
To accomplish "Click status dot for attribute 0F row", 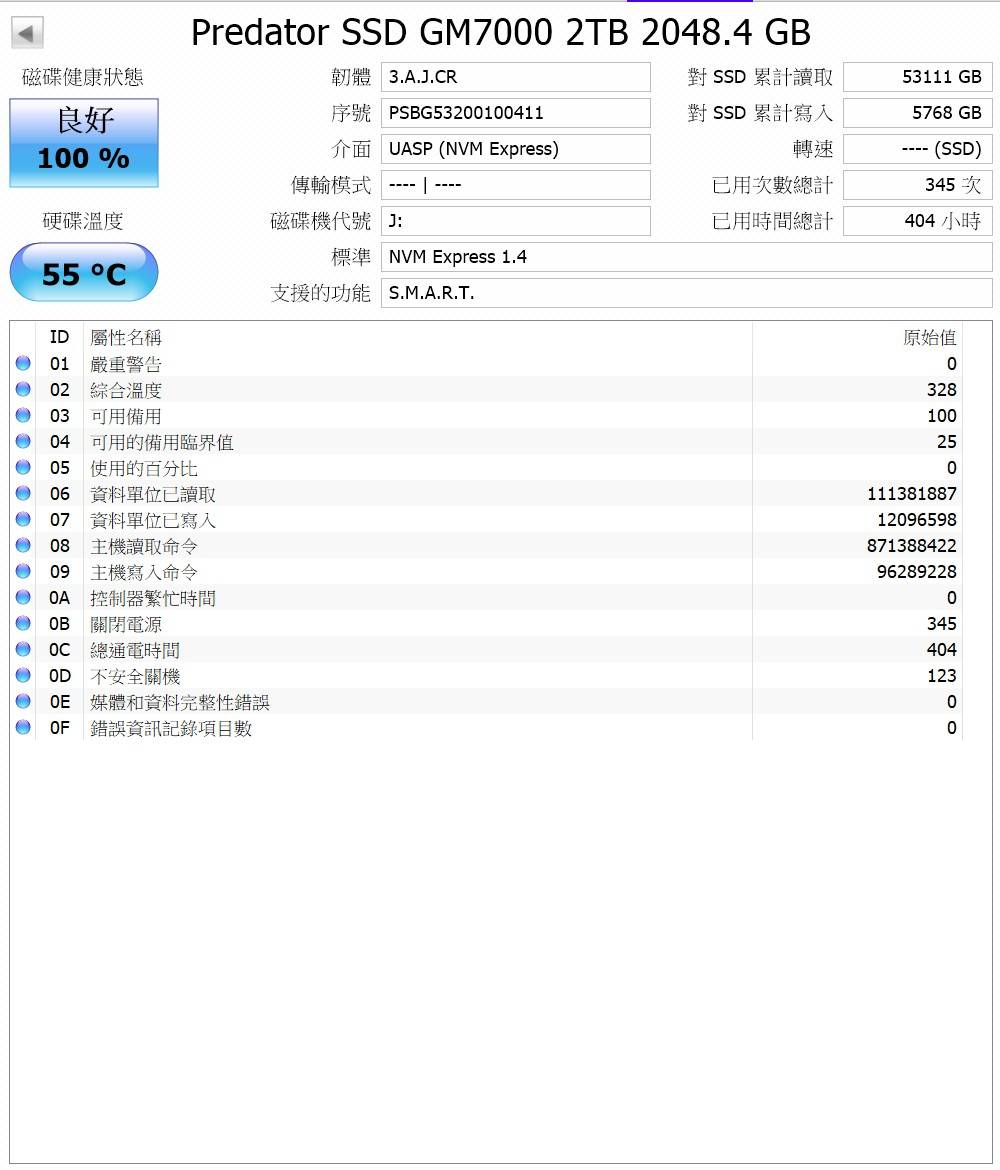I will click(23, 727).
